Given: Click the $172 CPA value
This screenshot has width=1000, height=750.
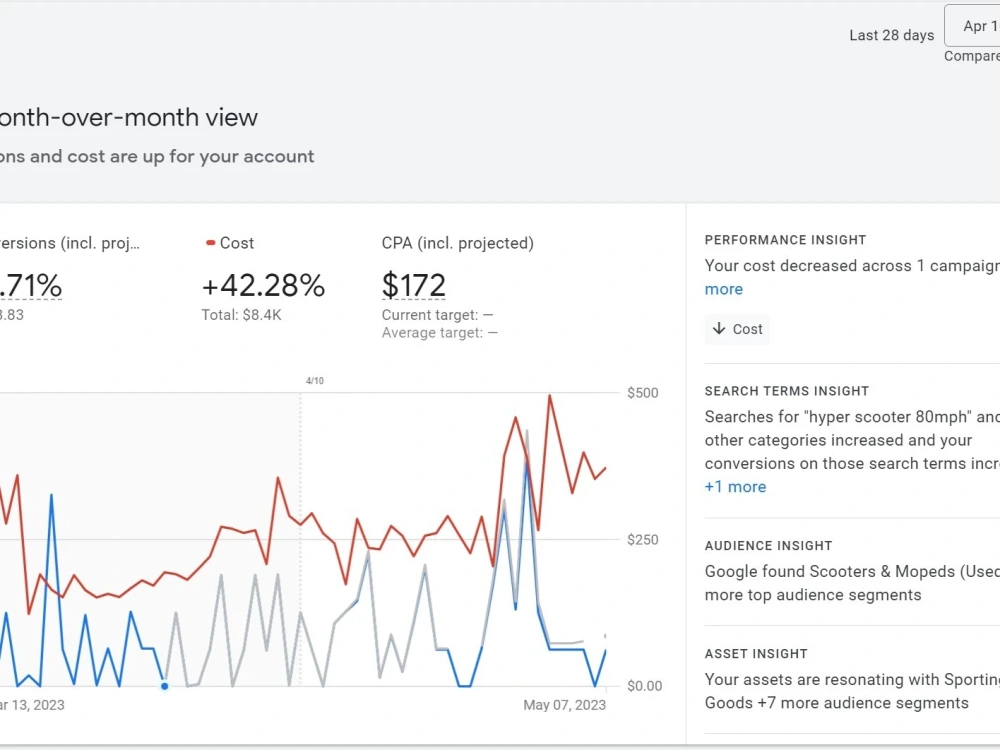Looking at the screenshot, I should point(413,285).
